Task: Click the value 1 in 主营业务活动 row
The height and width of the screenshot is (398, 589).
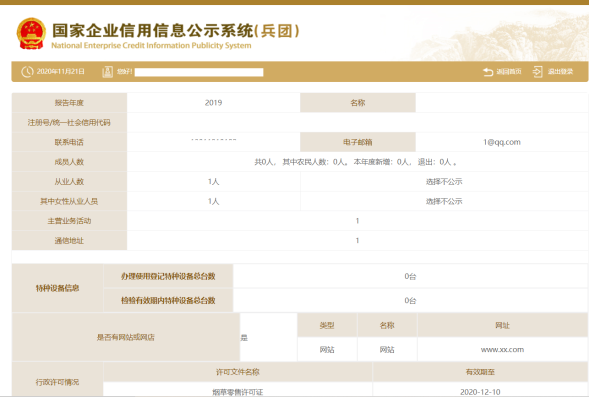Action: pyautogui.click(x=357, y=221)
